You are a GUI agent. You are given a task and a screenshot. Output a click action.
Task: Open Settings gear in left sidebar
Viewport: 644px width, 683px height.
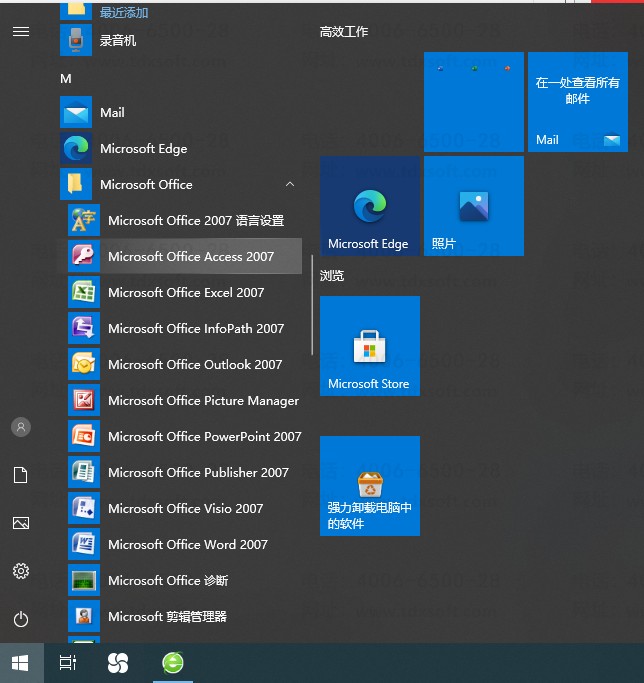coord(20,571)
